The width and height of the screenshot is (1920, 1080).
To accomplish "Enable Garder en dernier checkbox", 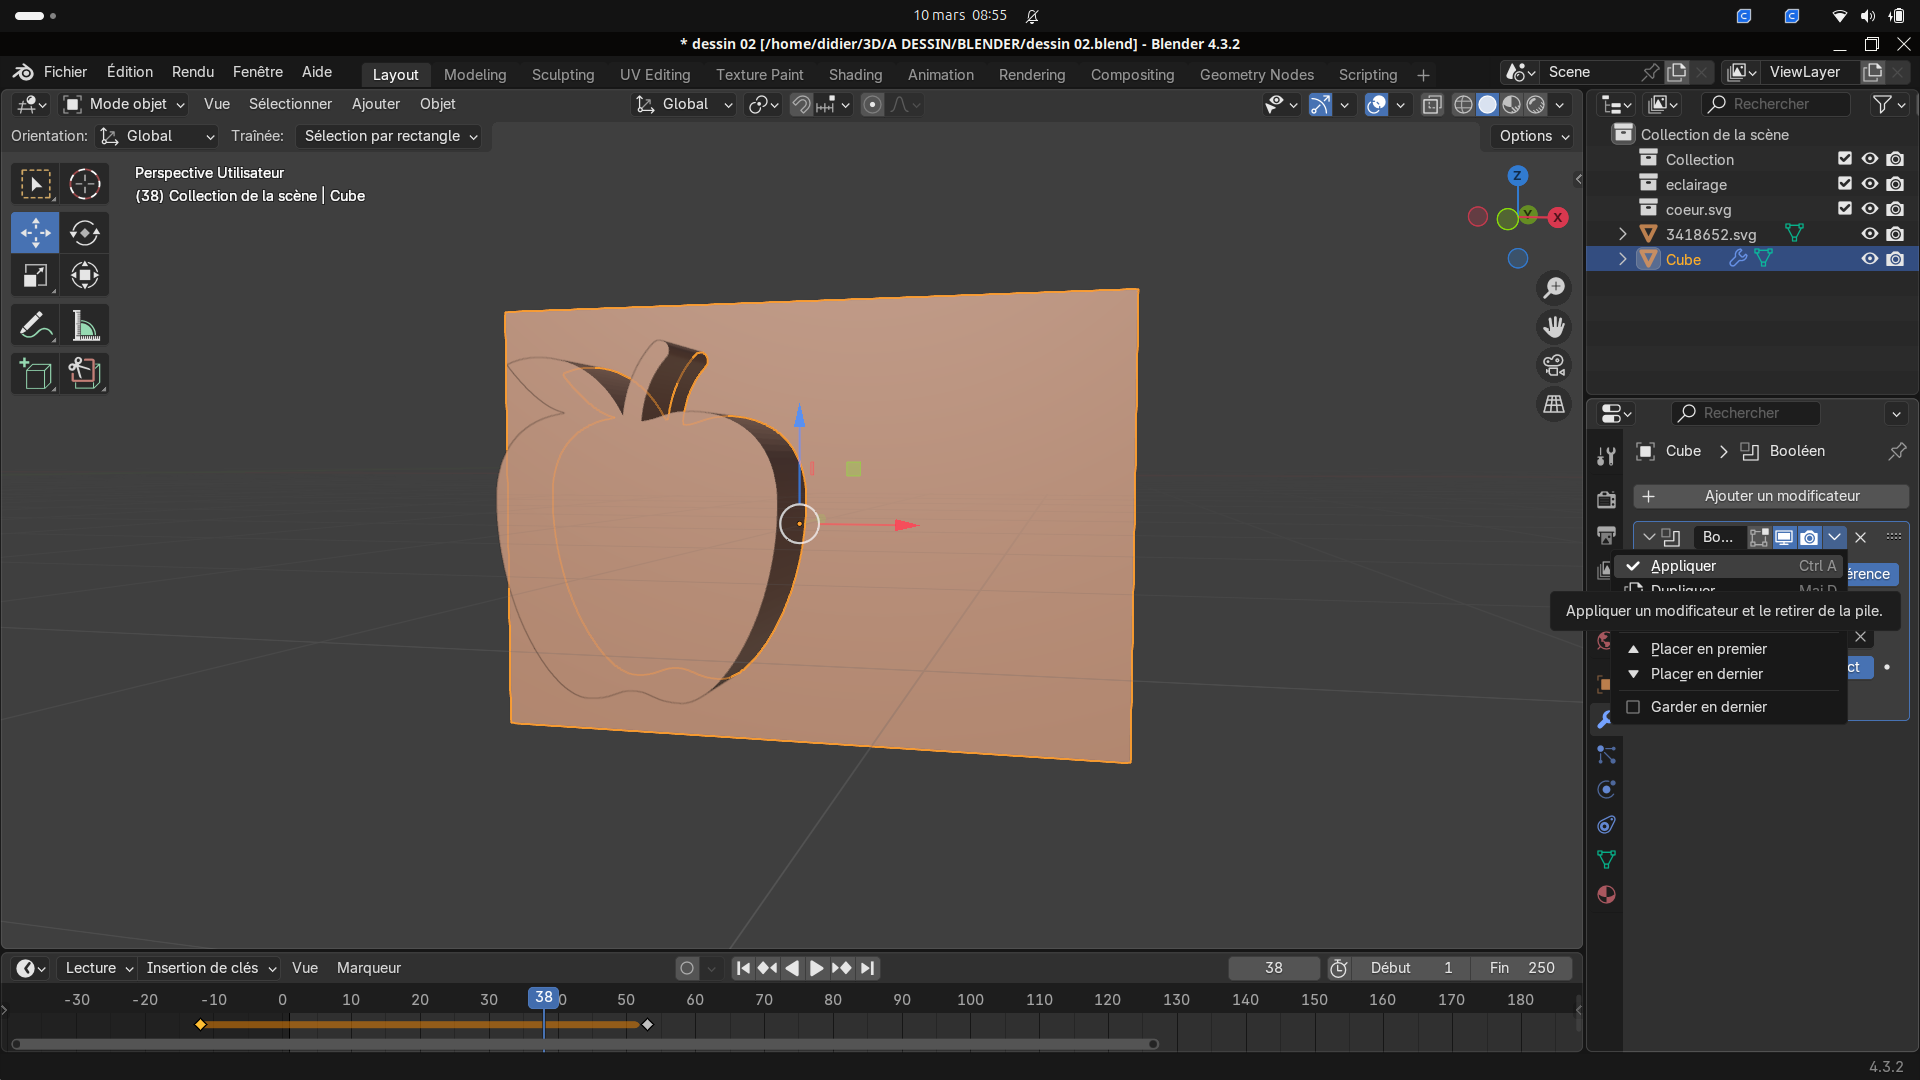I will tap(1634, 707).
